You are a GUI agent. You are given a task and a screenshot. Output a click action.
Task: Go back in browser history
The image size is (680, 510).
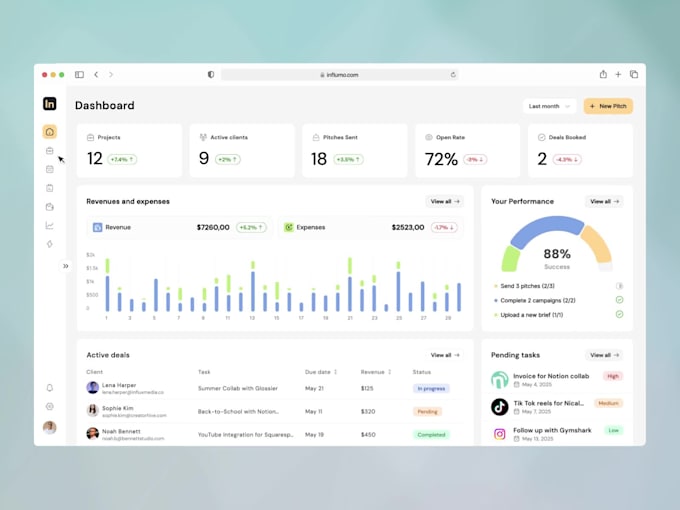[x=96, y=75]
